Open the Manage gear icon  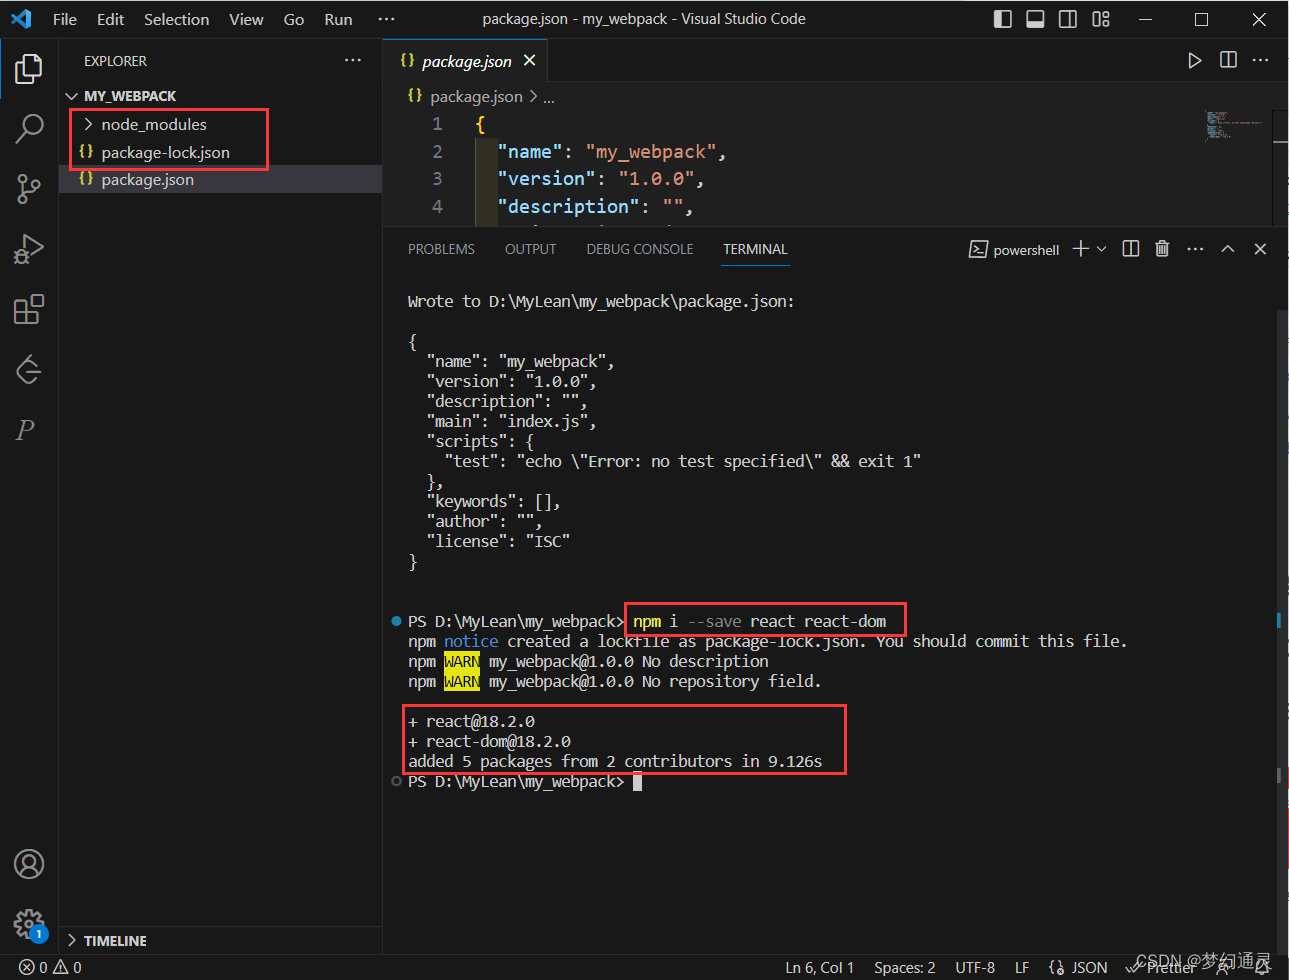[29, 924]
